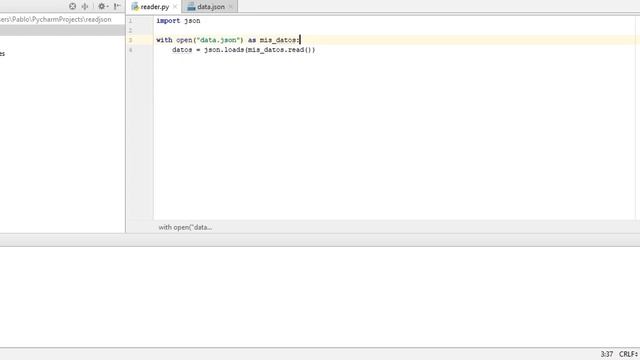Close the data.json tab
The height and width of the screenshot is (360, 640).
pyautogui.click(x=231, y=7)
